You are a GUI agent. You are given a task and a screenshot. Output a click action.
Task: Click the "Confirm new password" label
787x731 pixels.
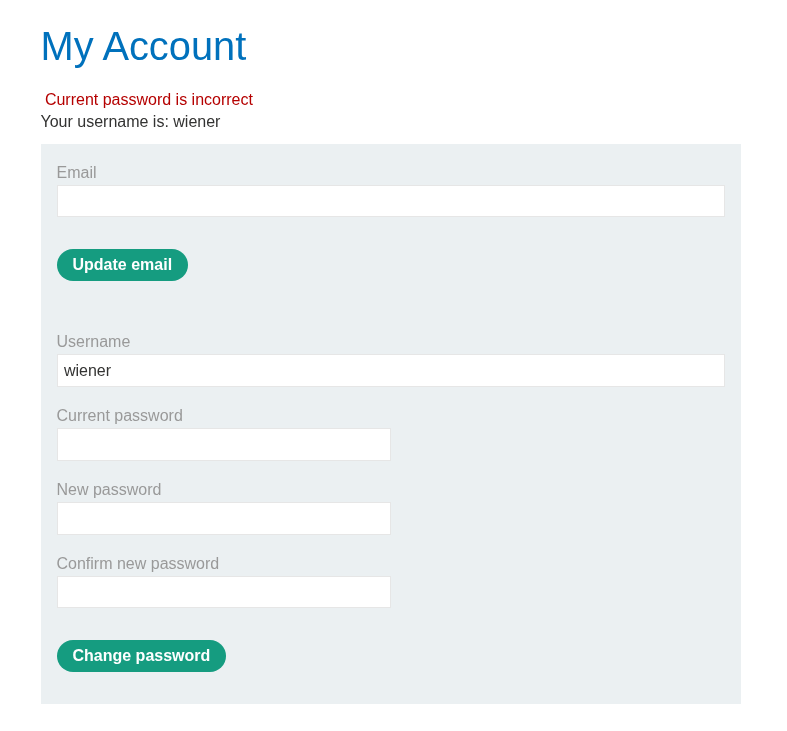137,564
